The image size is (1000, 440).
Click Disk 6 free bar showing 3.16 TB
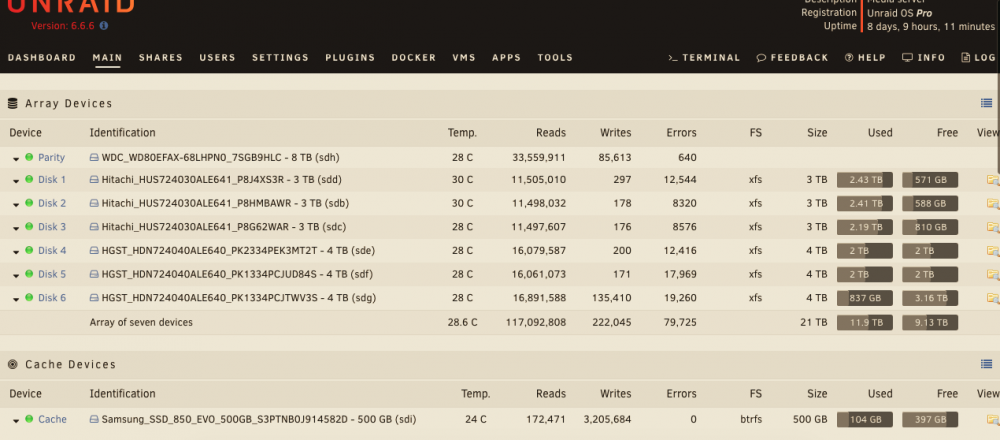[930, 298]
